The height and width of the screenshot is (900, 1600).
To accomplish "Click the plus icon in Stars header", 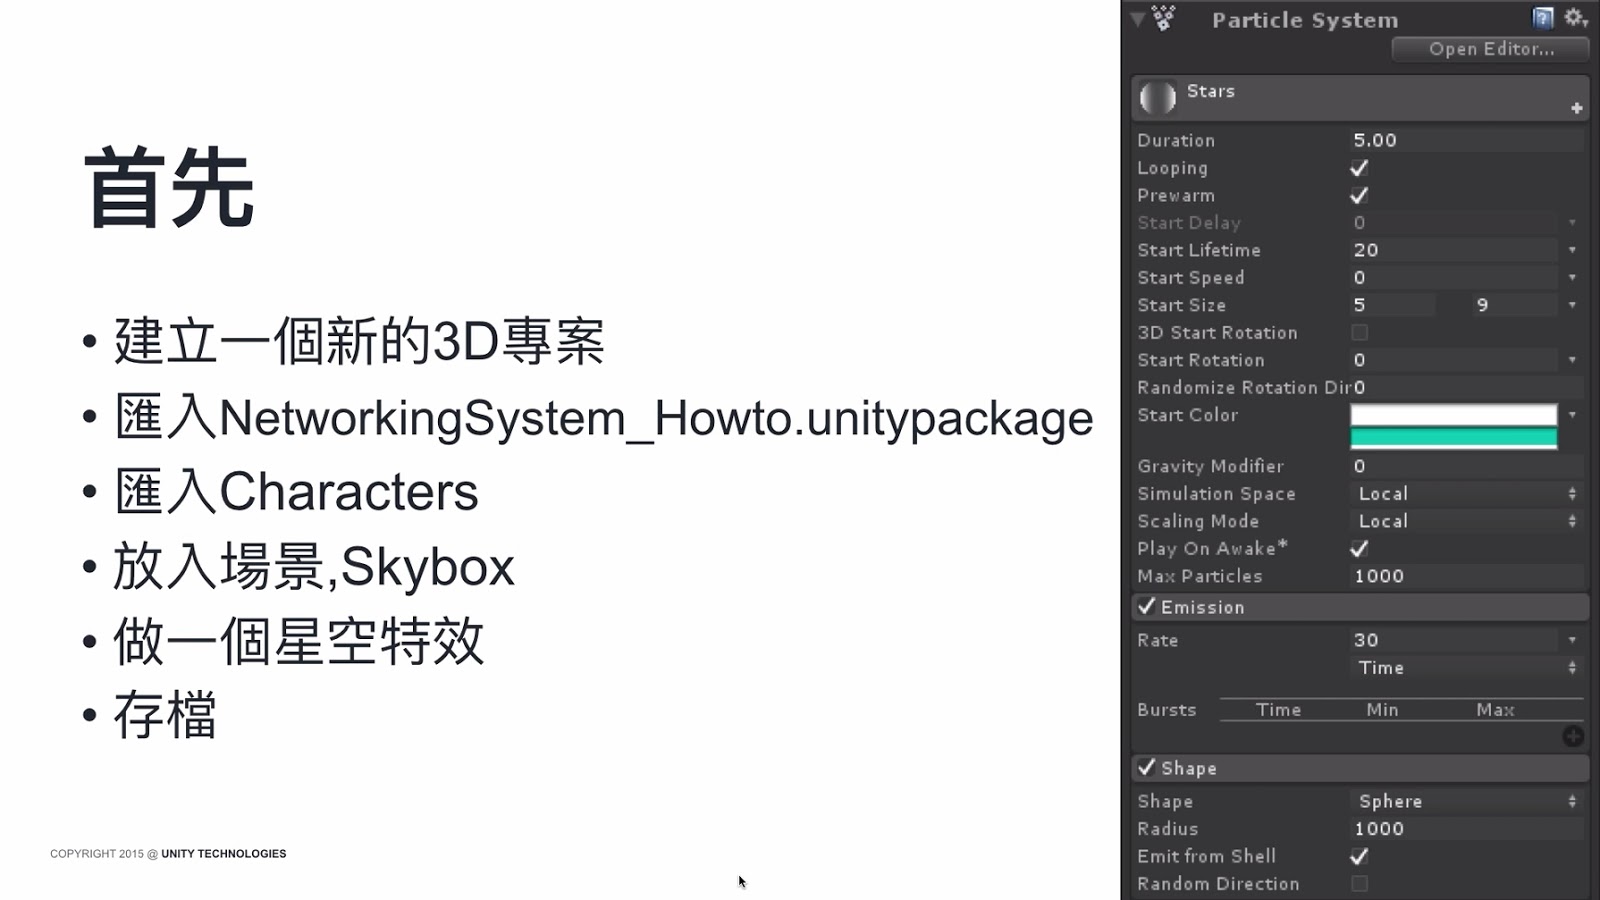I will point(1577,108).
